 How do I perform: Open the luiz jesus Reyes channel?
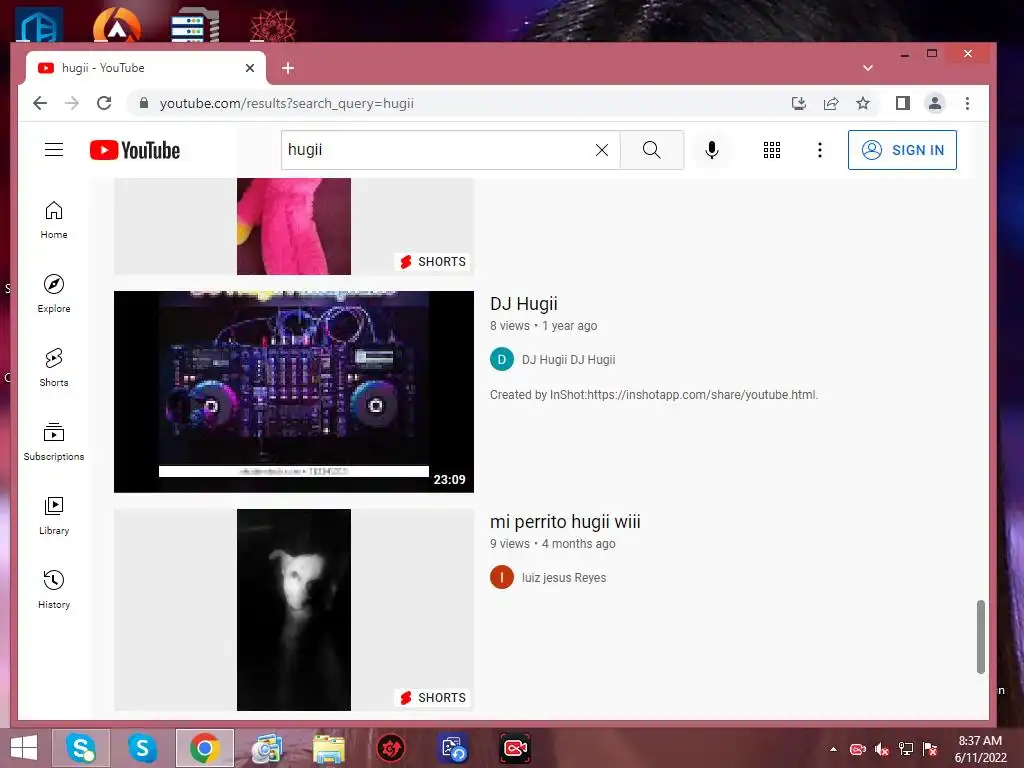564,578
